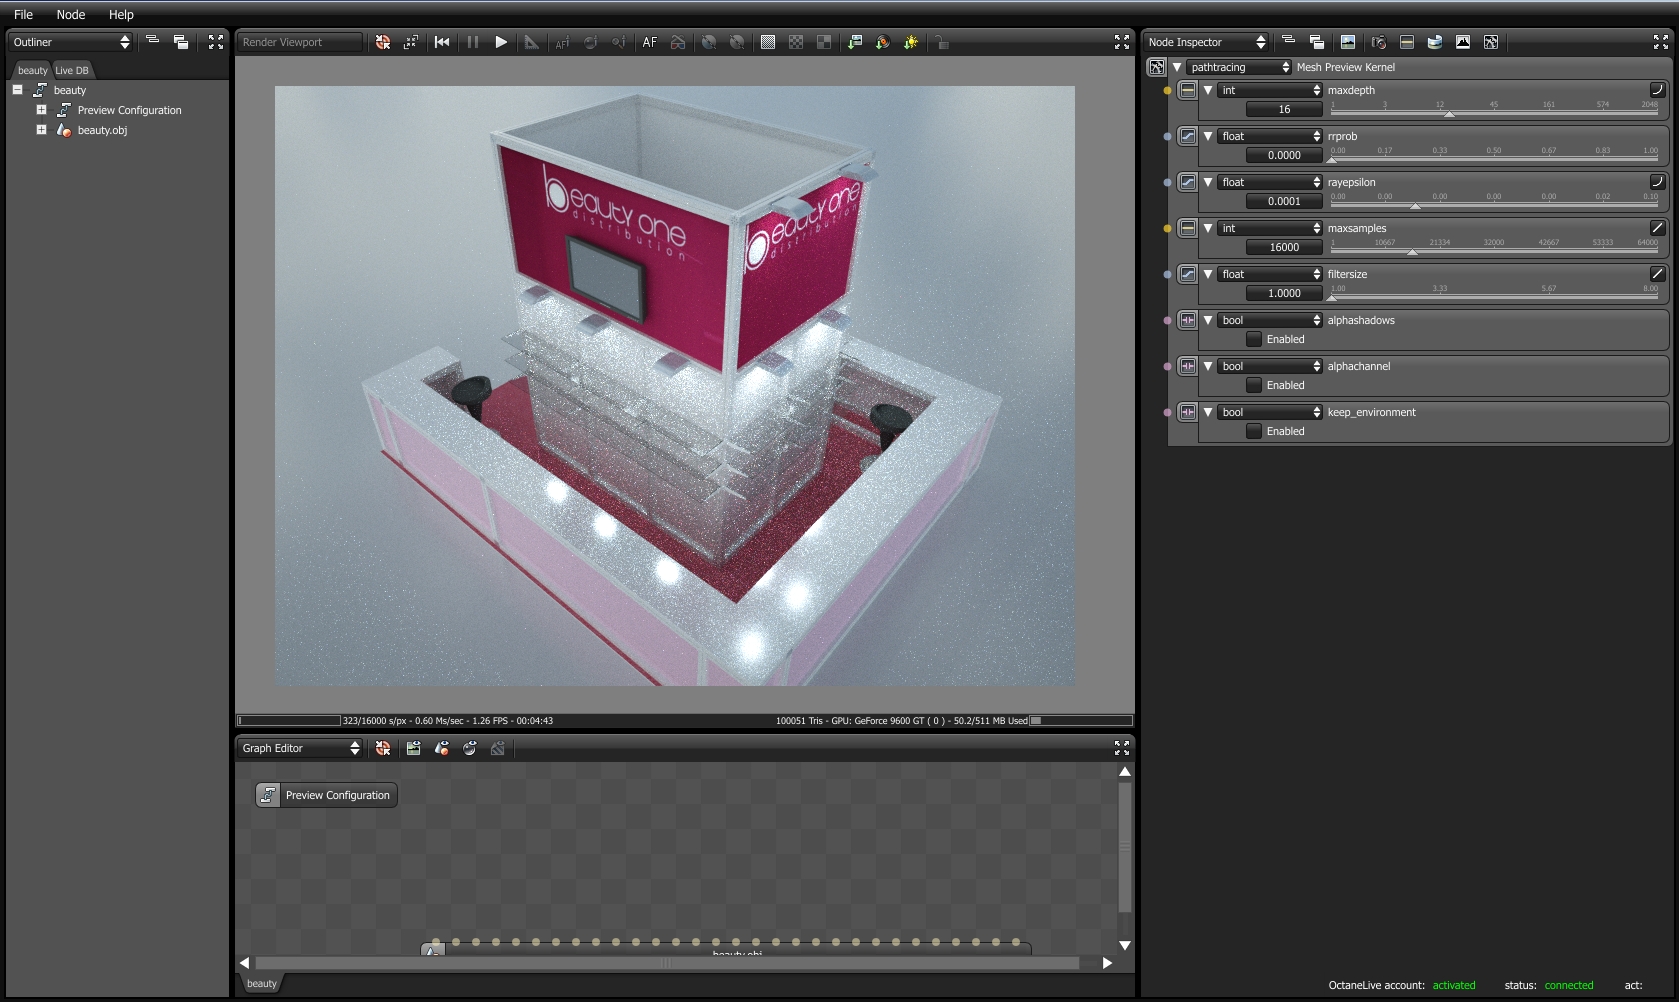Screen dimensions: 1679x1002
Task: Maximize the Render Viewport panel
Action: tap(1122, 42)
